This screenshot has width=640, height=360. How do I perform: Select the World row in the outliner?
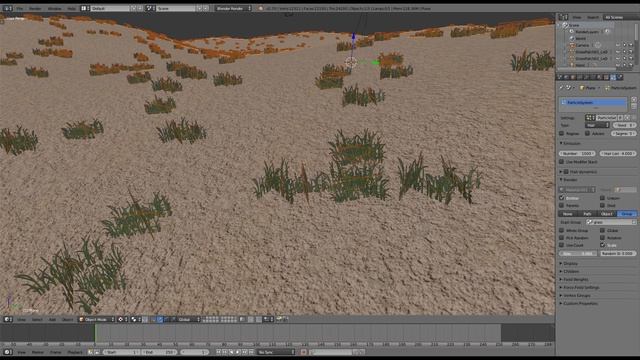click(580, 38)
